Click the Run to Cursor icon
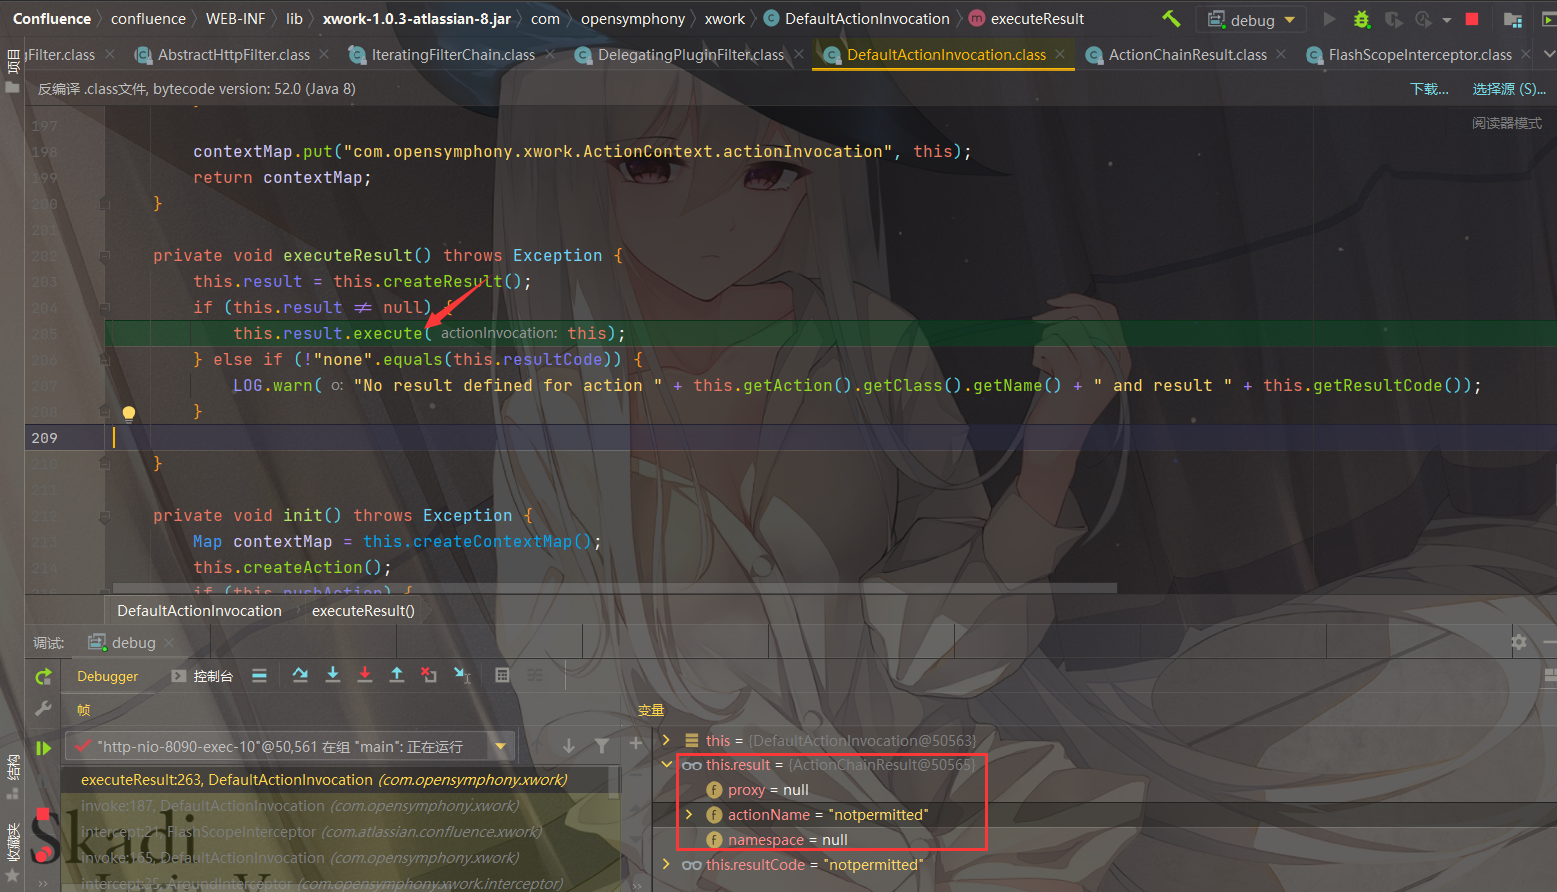The width and height of the screenshot is (1557, 892). pyautogui.click(x=462, y=675)
